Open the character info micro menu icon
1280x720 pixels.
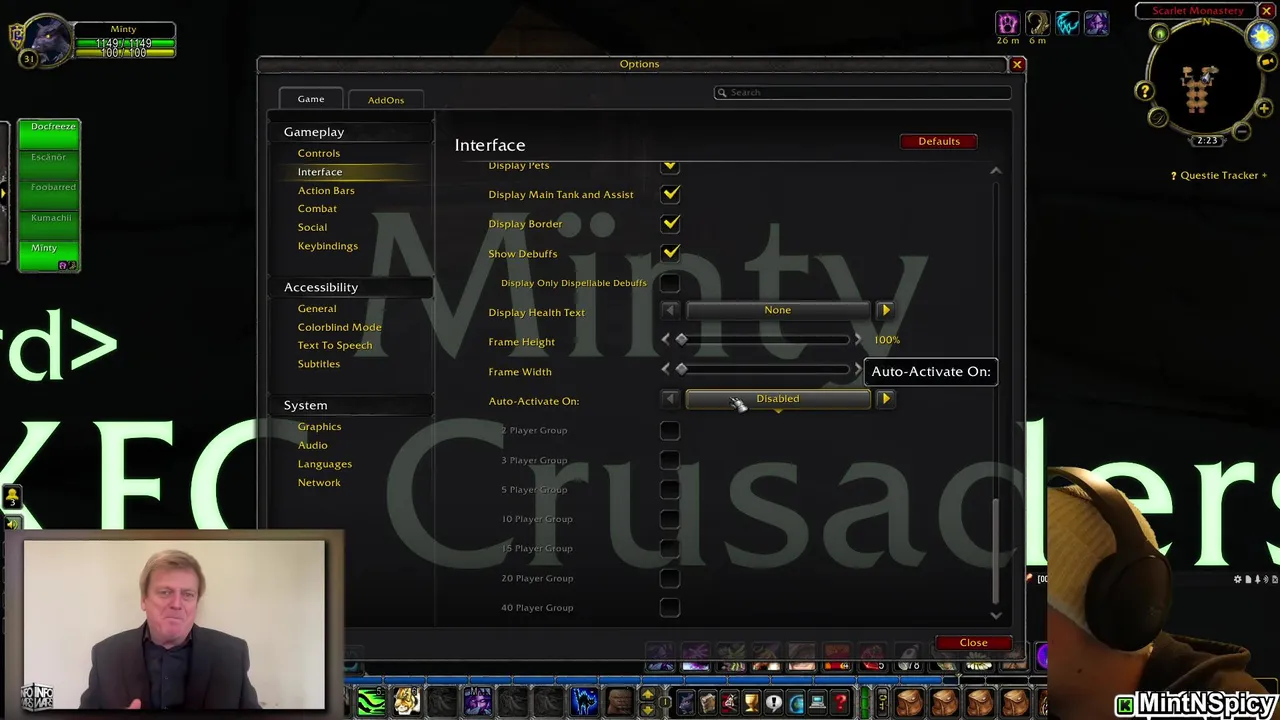688,702
